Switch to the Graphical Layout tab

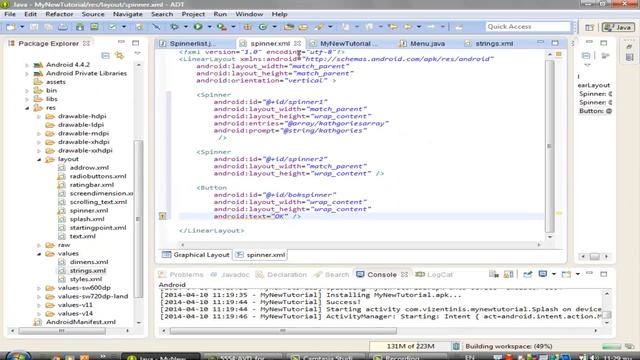point(196,255)
